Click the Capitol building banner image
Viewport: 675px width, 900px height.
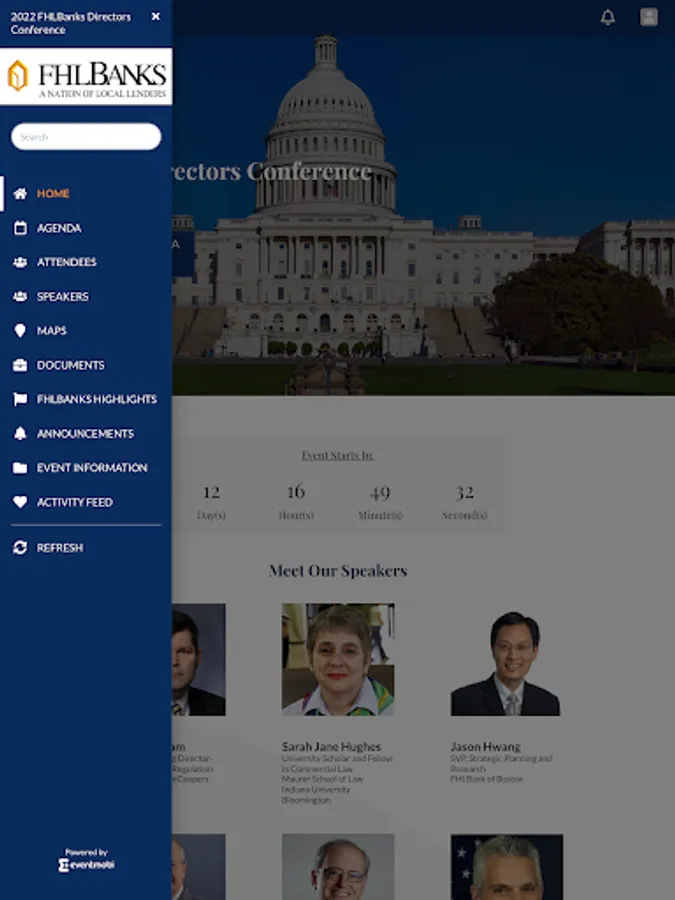424,215
